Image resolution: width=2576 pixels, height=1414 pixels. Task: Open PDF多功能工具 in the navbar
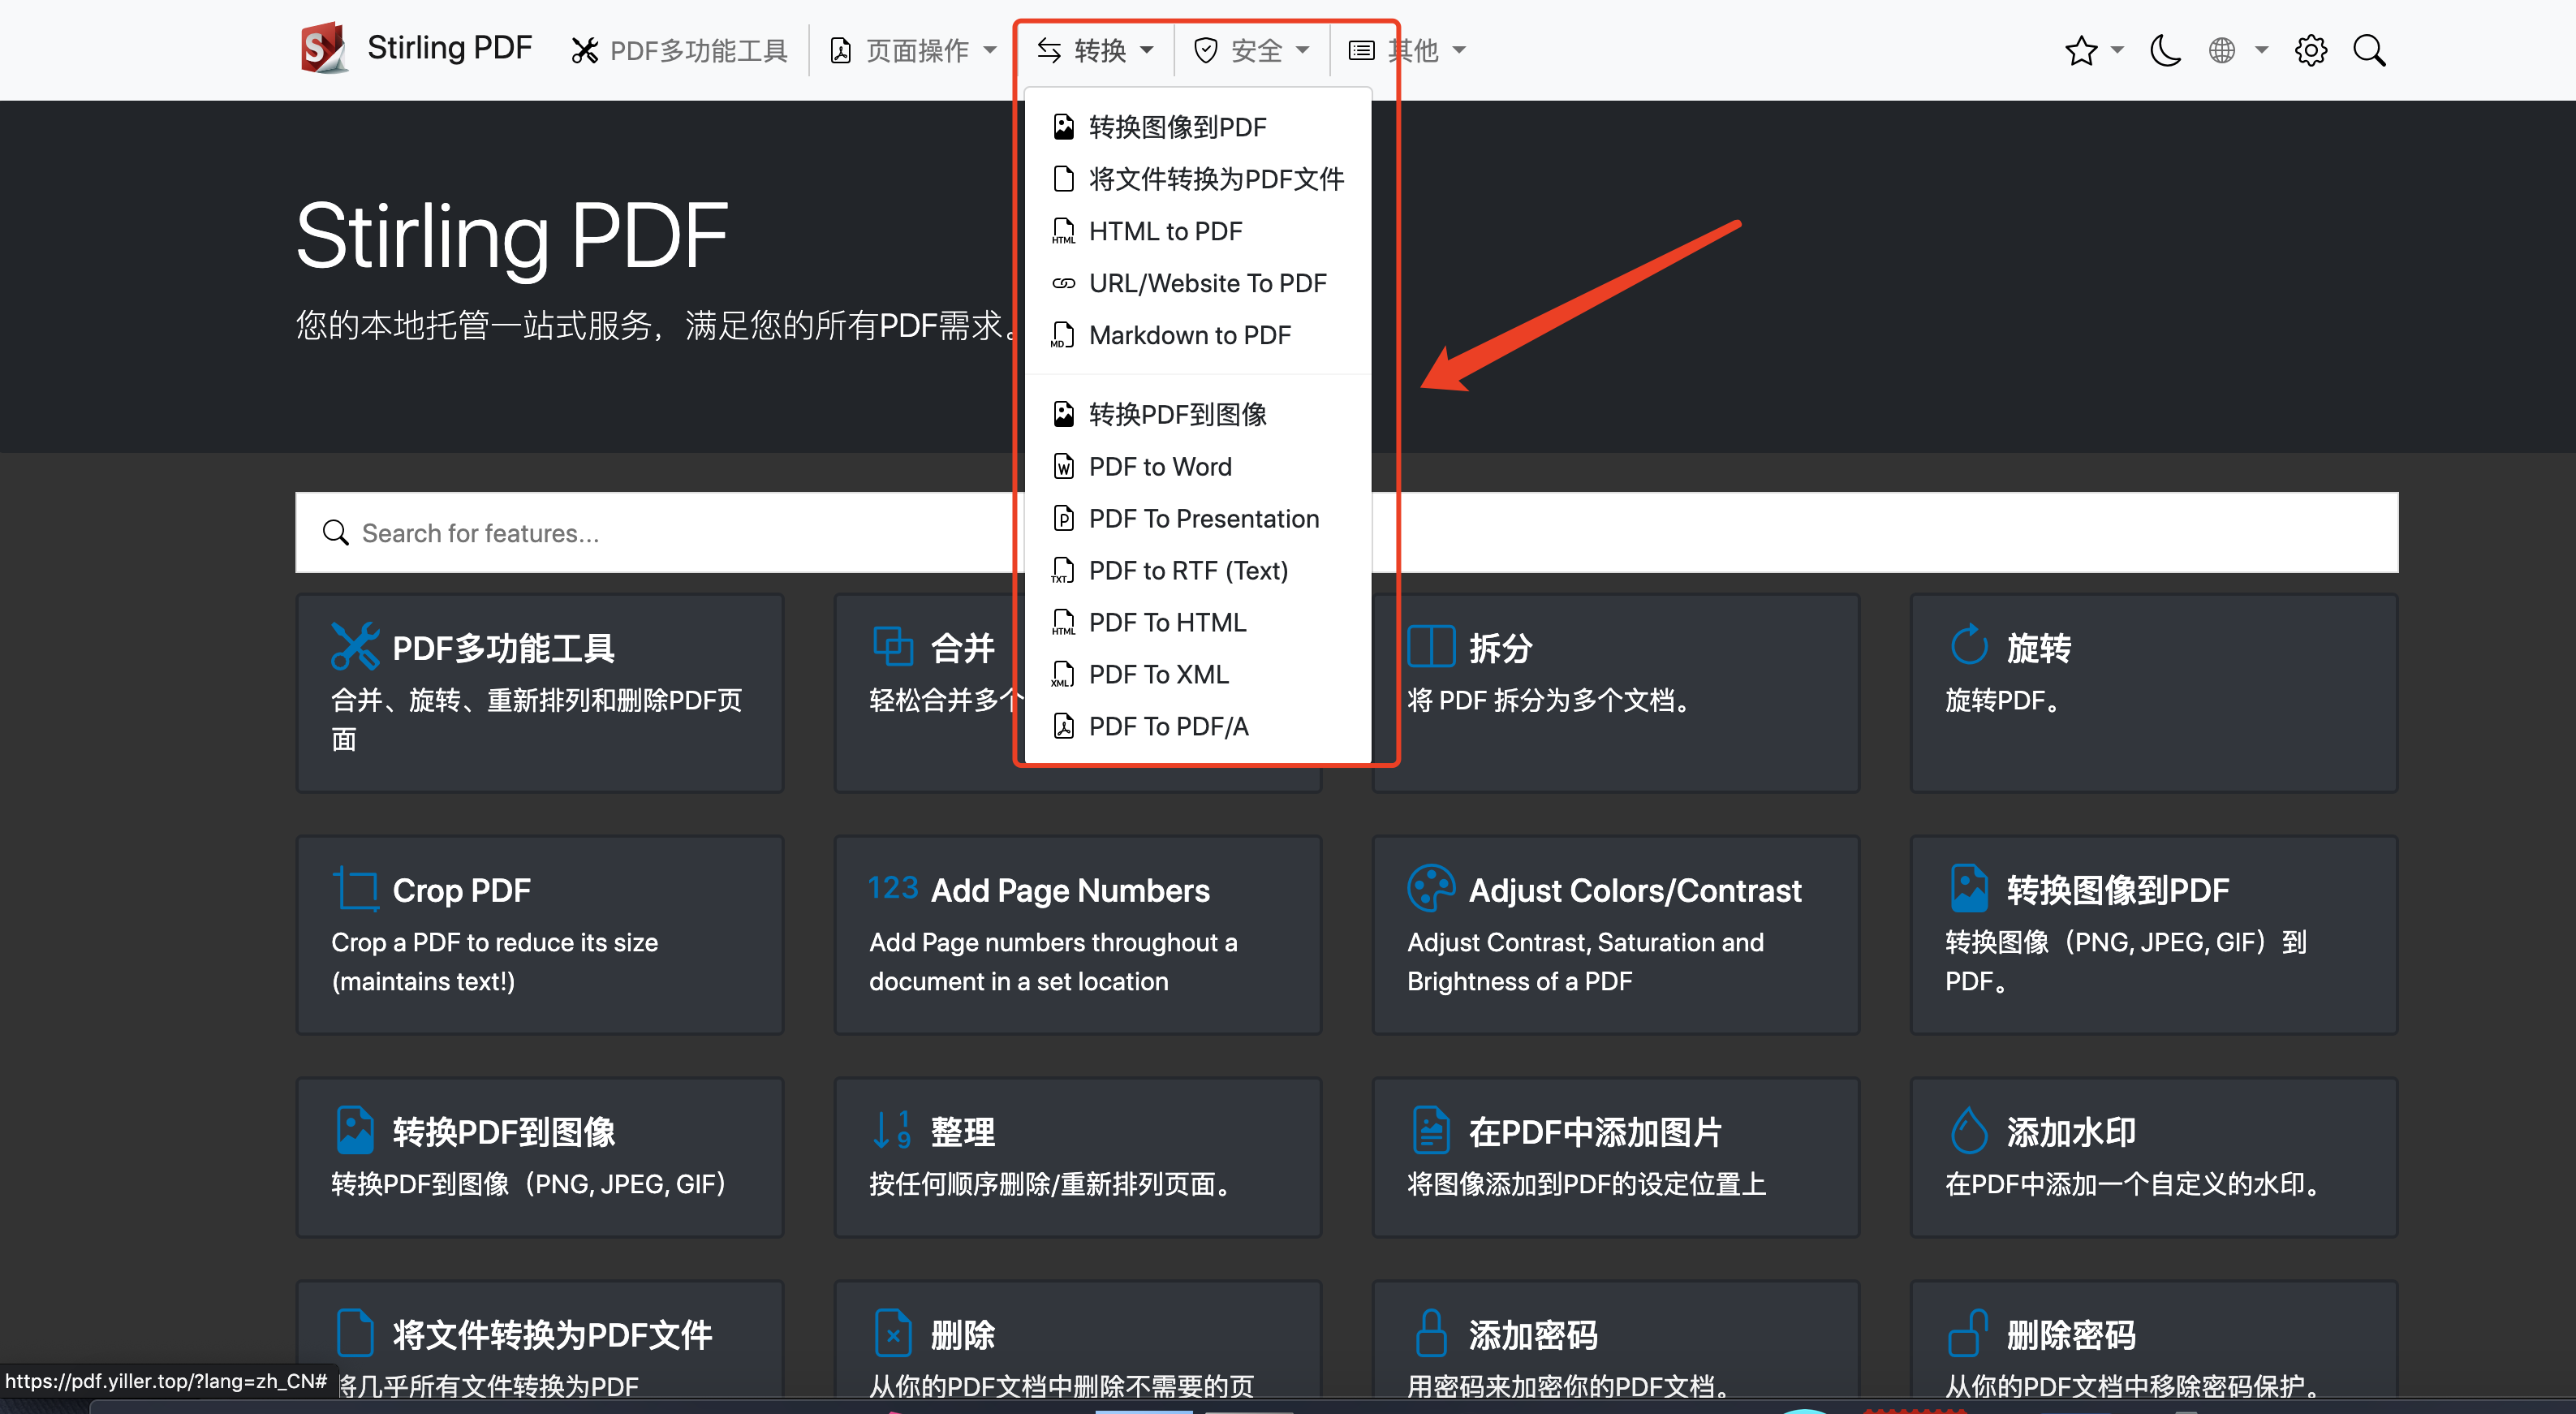tap(680, 50)
